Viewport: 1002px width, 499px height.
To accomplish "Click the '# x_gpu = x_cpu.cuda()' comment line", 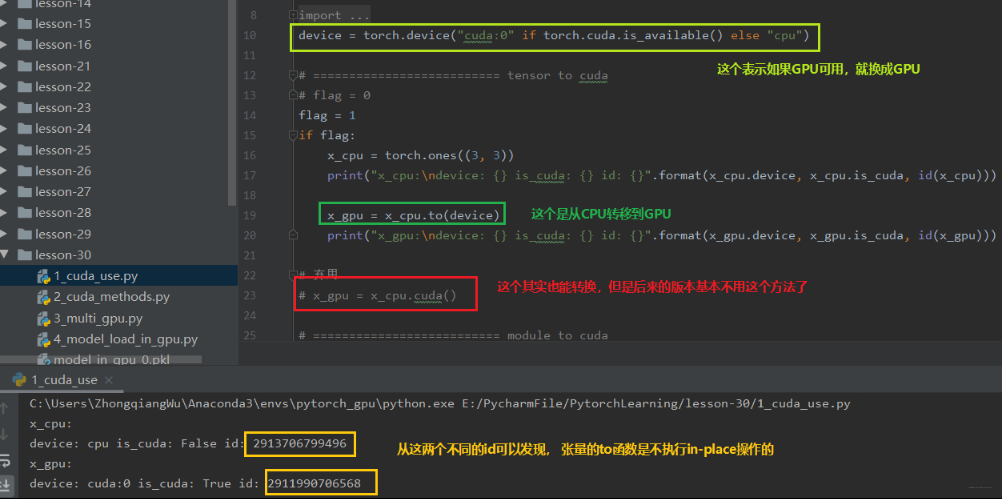I will (x=378, y=296).
